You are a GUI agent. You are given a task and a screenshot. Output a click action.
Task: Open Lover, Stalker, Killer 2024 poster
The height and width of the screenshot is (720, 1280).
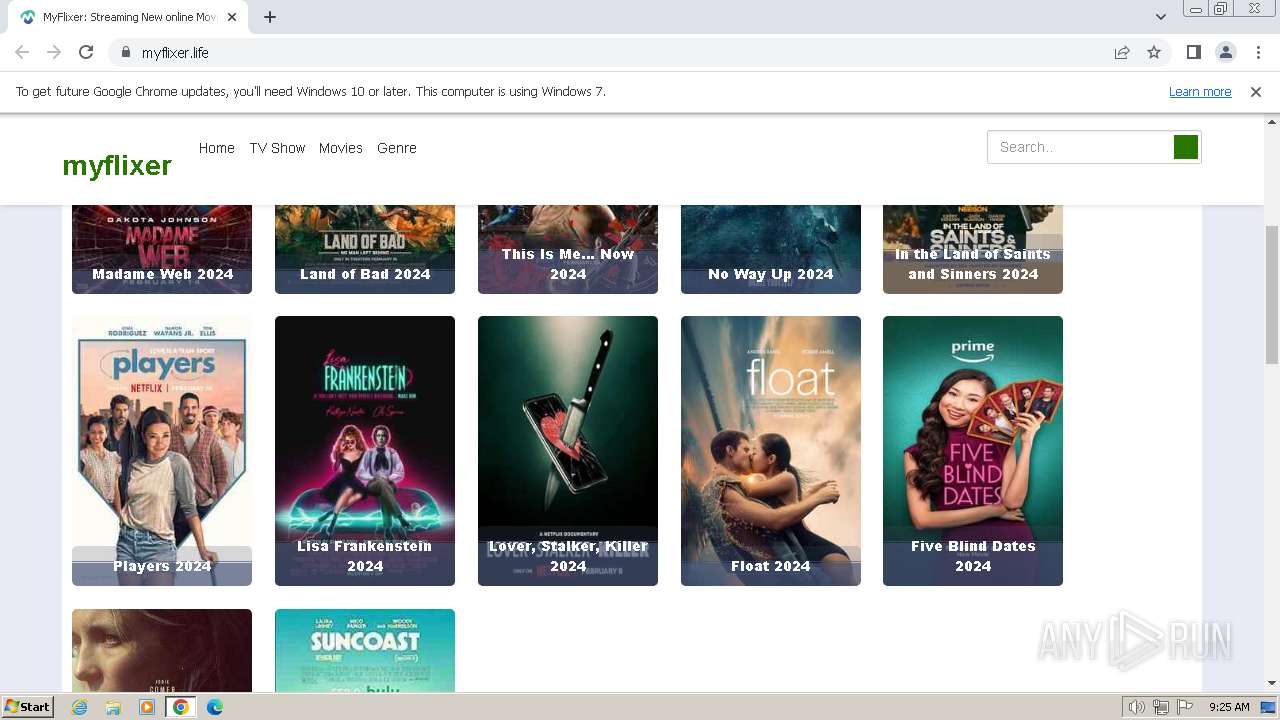tap(568, 451)
